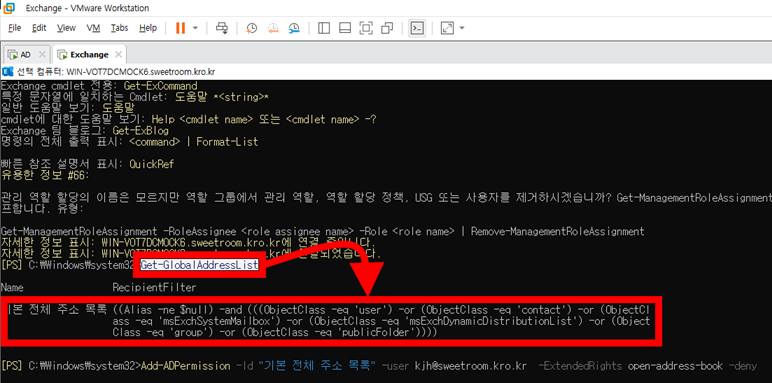Open the Tabs menu
This screenshot has height=383, width=772.
click(119, 28)
